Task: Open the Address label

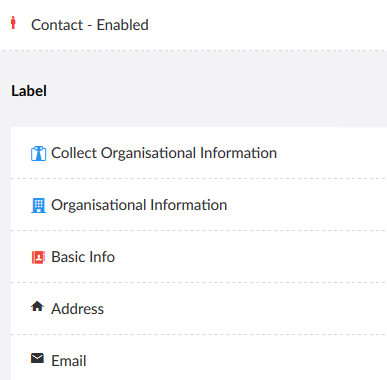Action: click(77, 309)
